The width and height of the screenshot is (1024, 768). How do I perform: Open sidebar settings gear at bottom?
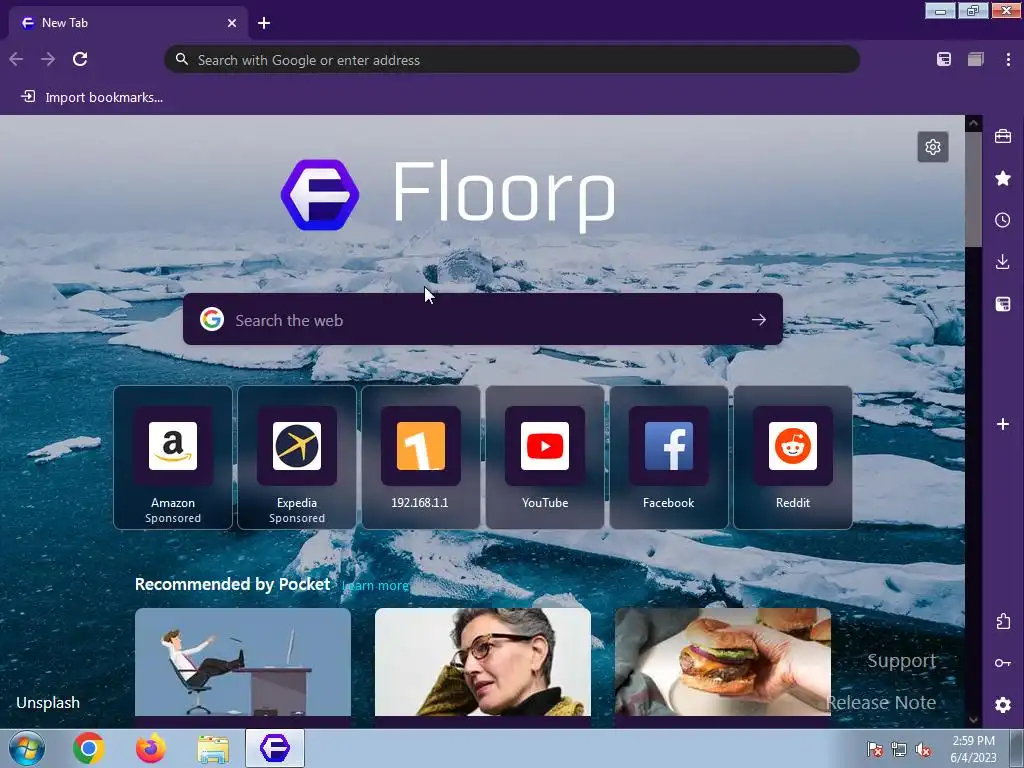1002,705
